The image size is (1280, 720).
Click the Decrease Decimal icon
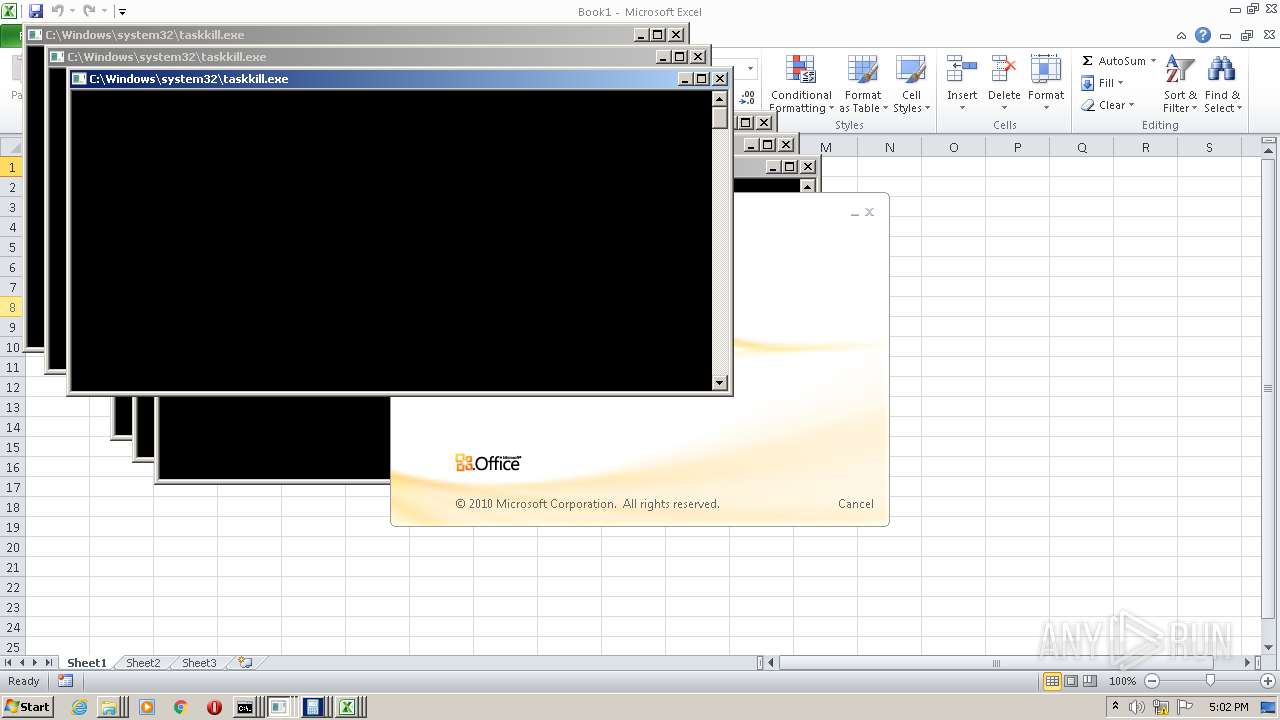tap(747, 98)
